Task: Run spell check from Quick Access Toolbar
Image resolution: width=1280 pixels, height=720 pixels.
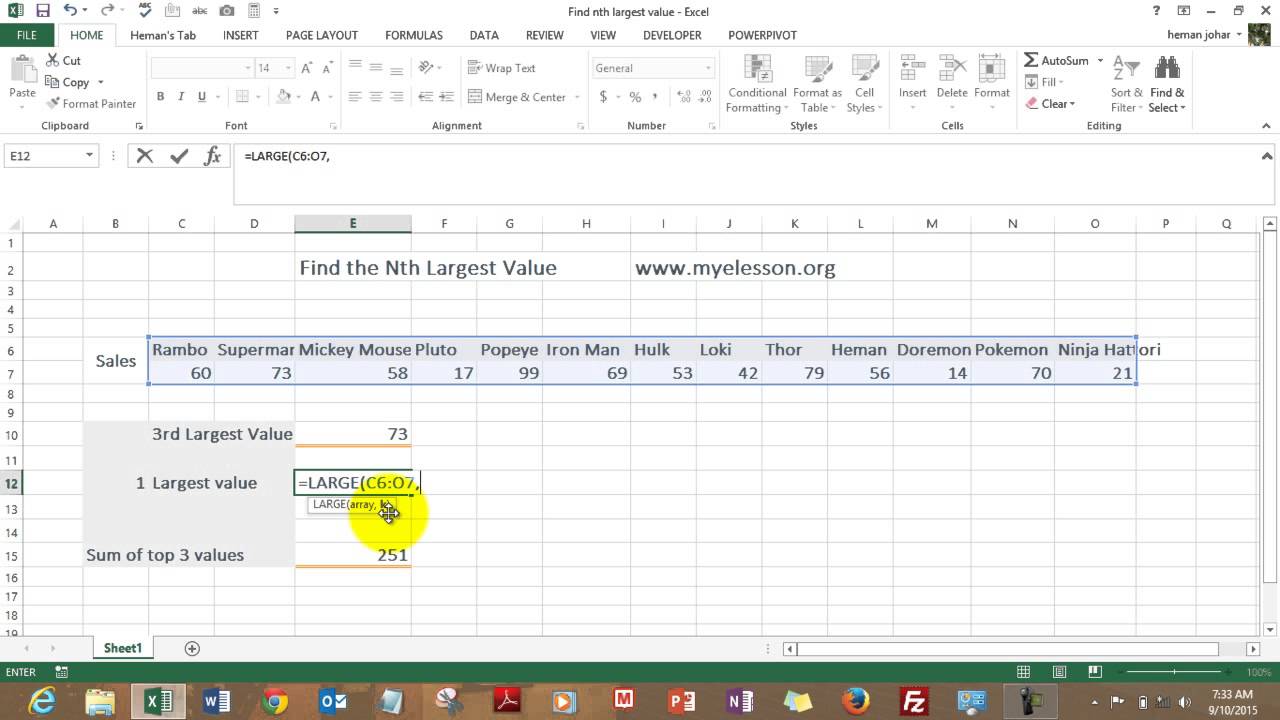Action: 145,11
